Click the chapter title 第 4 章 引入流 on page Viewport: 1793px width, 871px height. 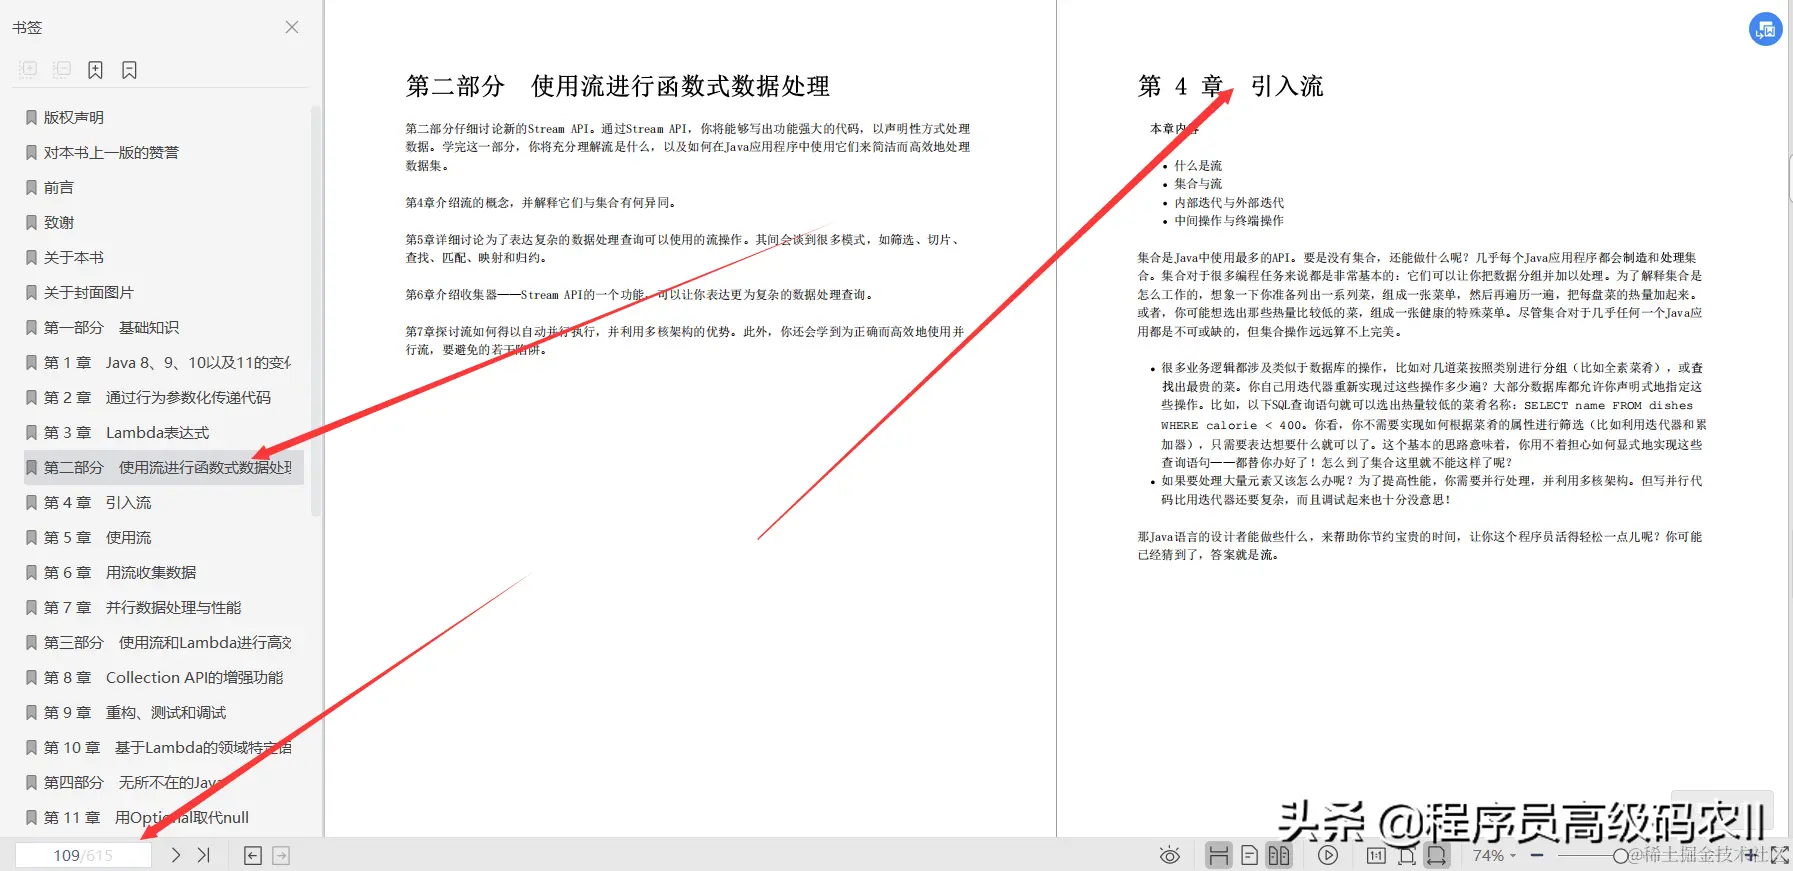tap(1230, 86)
